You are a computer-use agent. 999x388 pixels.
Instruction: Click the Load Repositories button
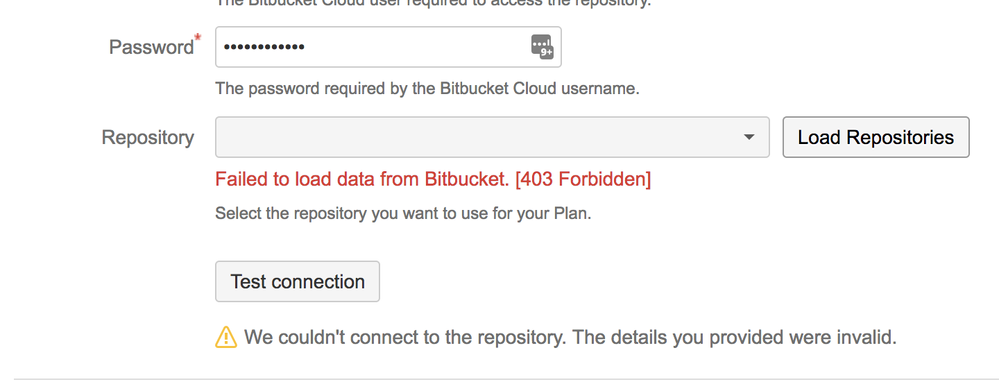coord(876,137)
